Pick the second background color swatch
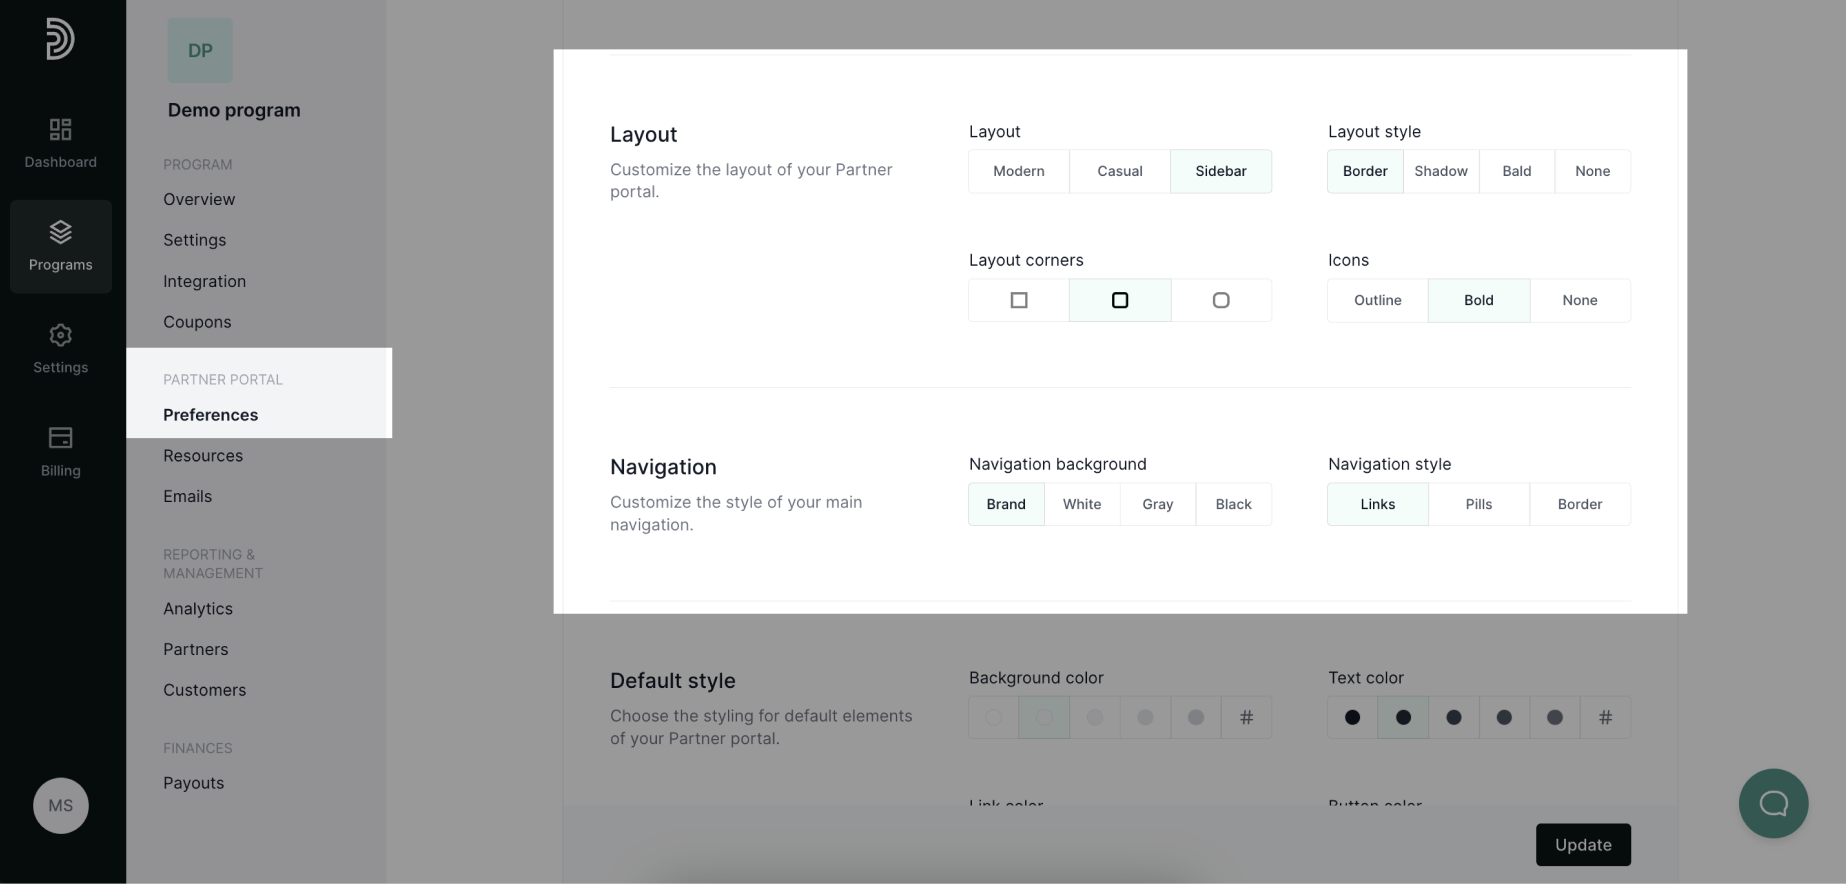 click(x=1044, y=717)
